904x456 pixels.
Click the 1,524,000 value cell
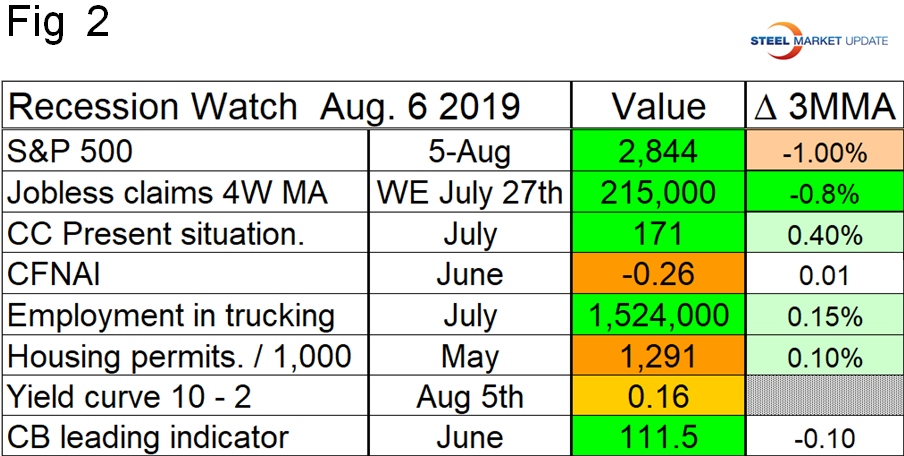pos(659,315)
